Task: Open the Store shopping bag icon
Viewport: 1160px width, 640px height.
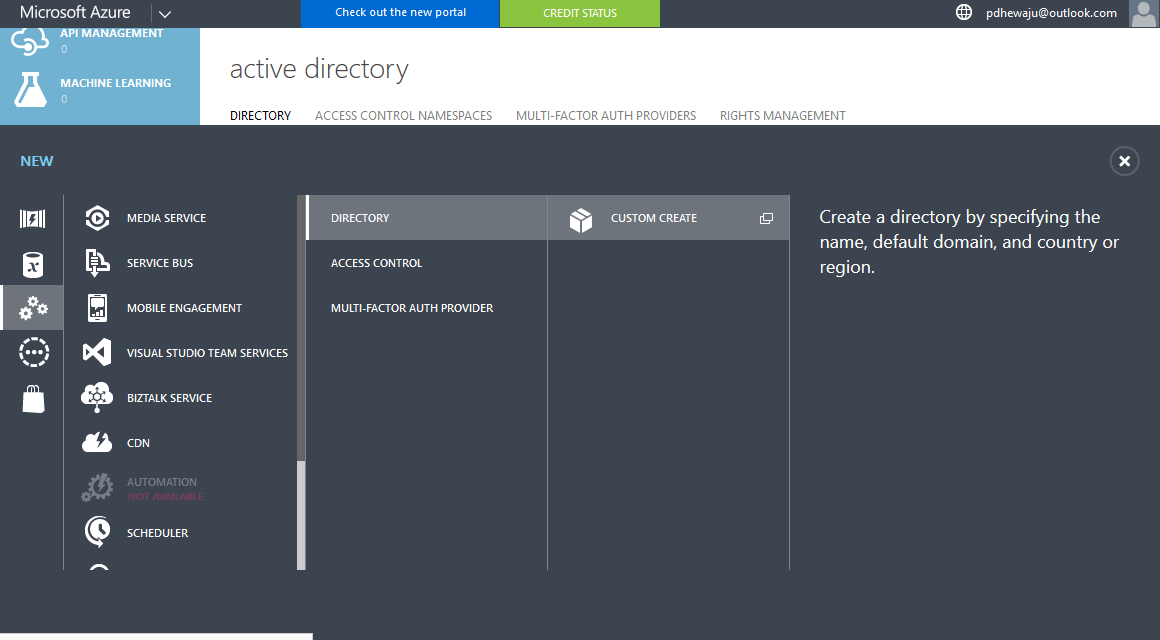Action: tap(33, 399)
